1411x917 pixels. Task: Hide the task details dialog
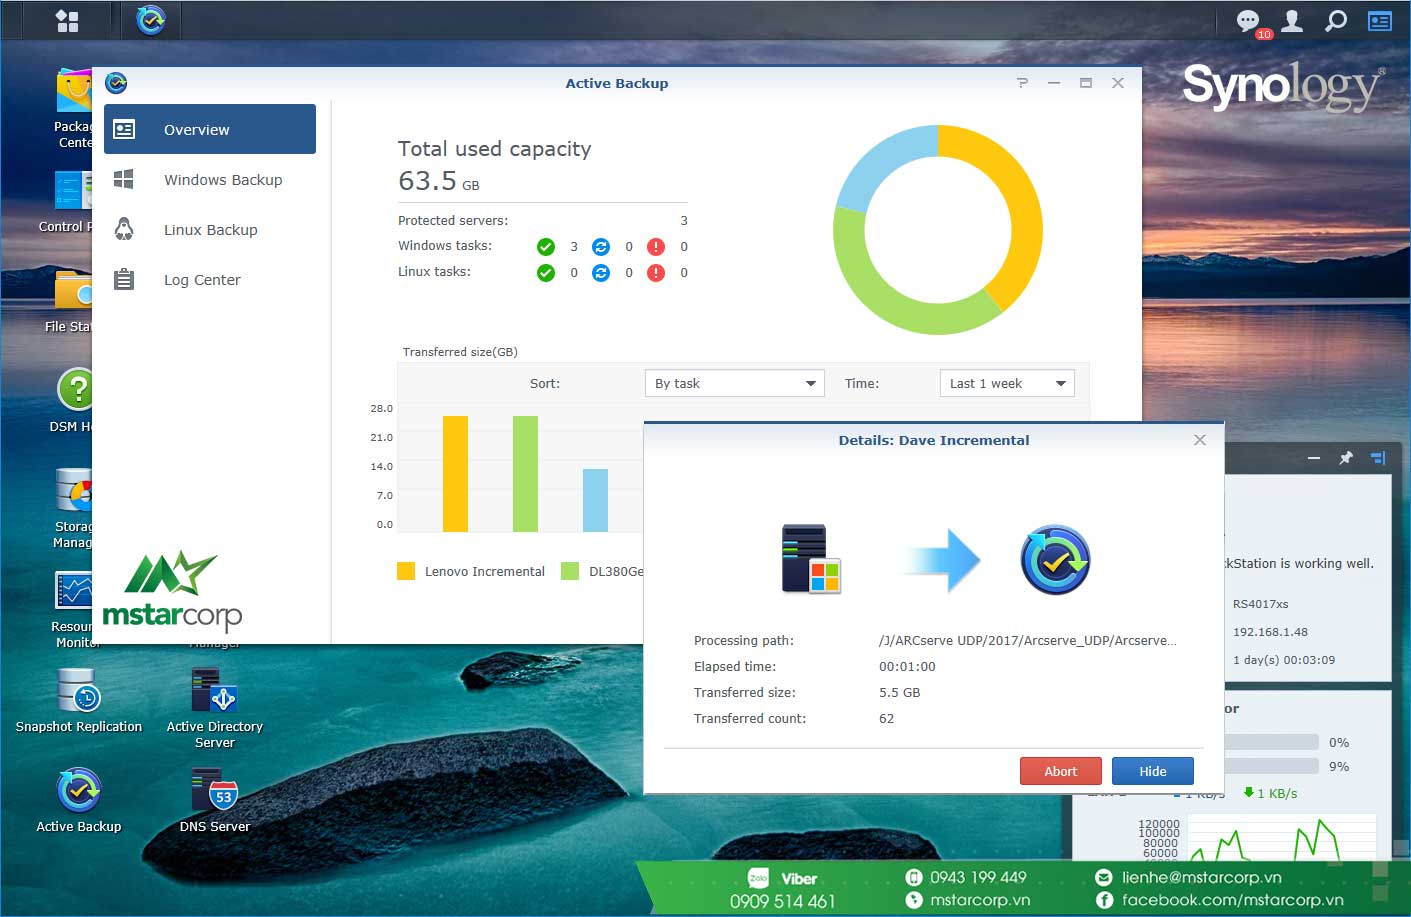pyautogui.click(x=1152, y=771)
